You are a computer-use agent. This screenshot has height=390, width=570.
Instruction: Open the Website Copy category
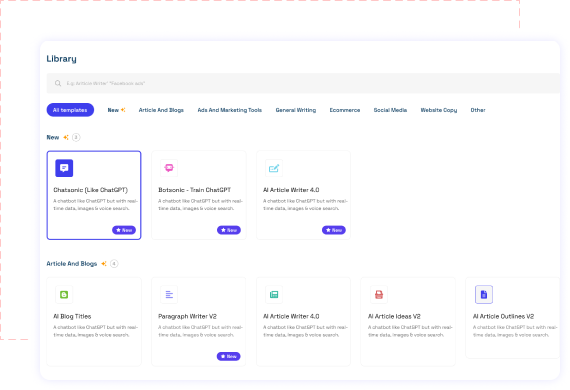tap(439, 110)
